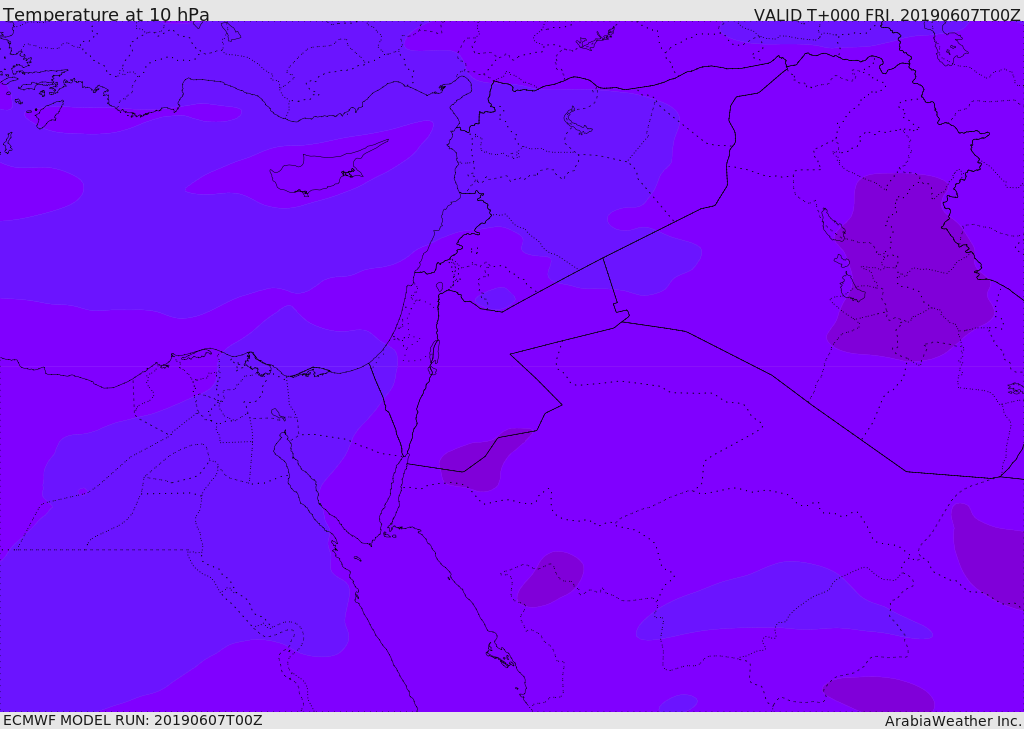The width and height of the screenshot is (1024, 729).
Task: Click the 'ArabiaWeather Inc.' credit text
Action: coord(953,721)
